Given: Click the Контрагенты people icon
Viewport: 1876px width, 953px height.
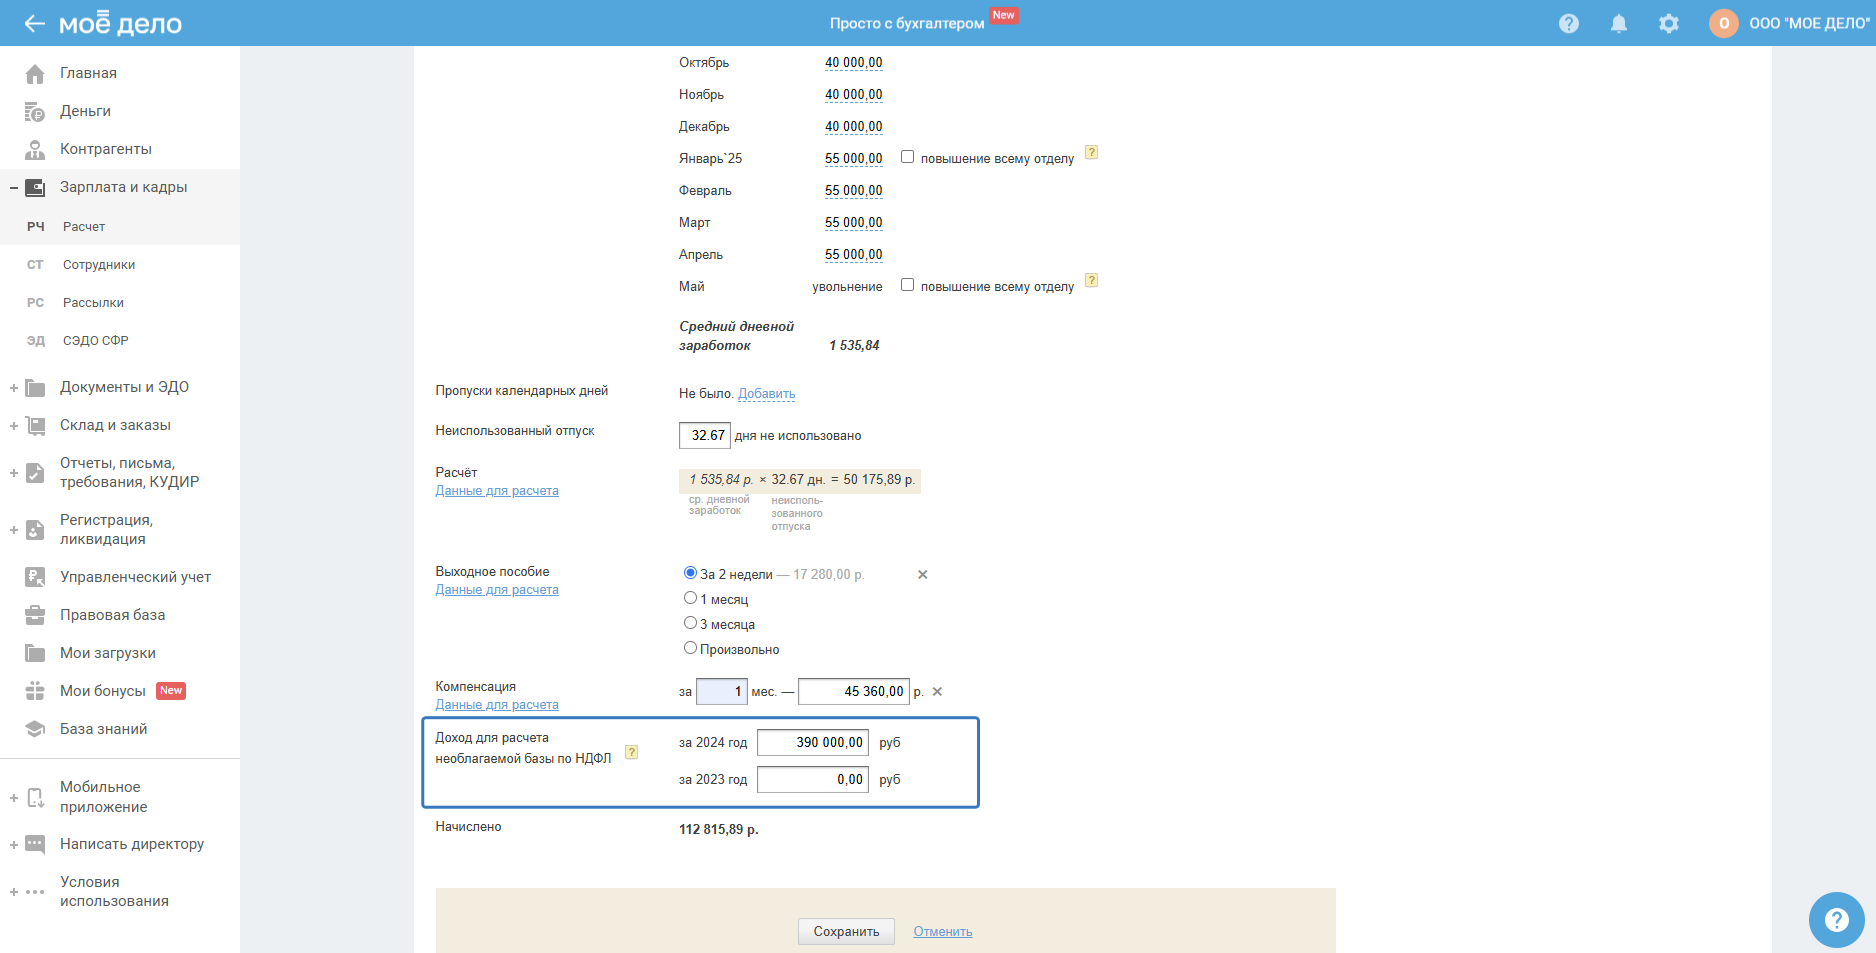Looking at the screenshot, I should tap(35, 149).
